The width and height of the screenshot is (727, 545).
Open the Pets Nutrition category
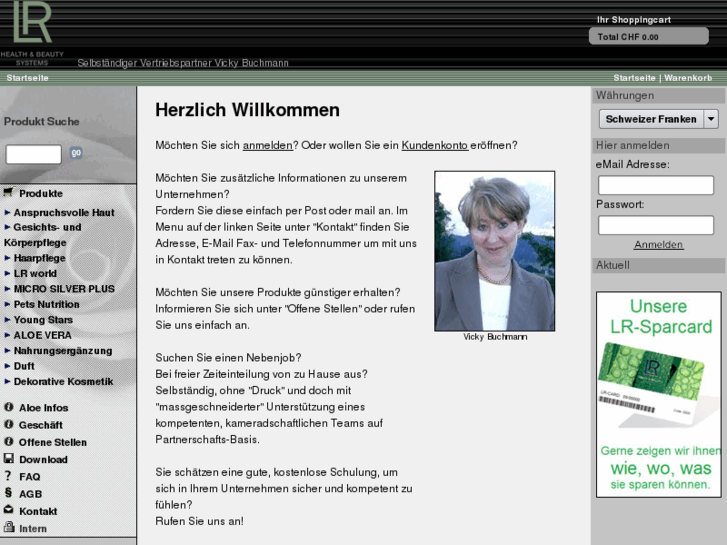tap(46, 304)
